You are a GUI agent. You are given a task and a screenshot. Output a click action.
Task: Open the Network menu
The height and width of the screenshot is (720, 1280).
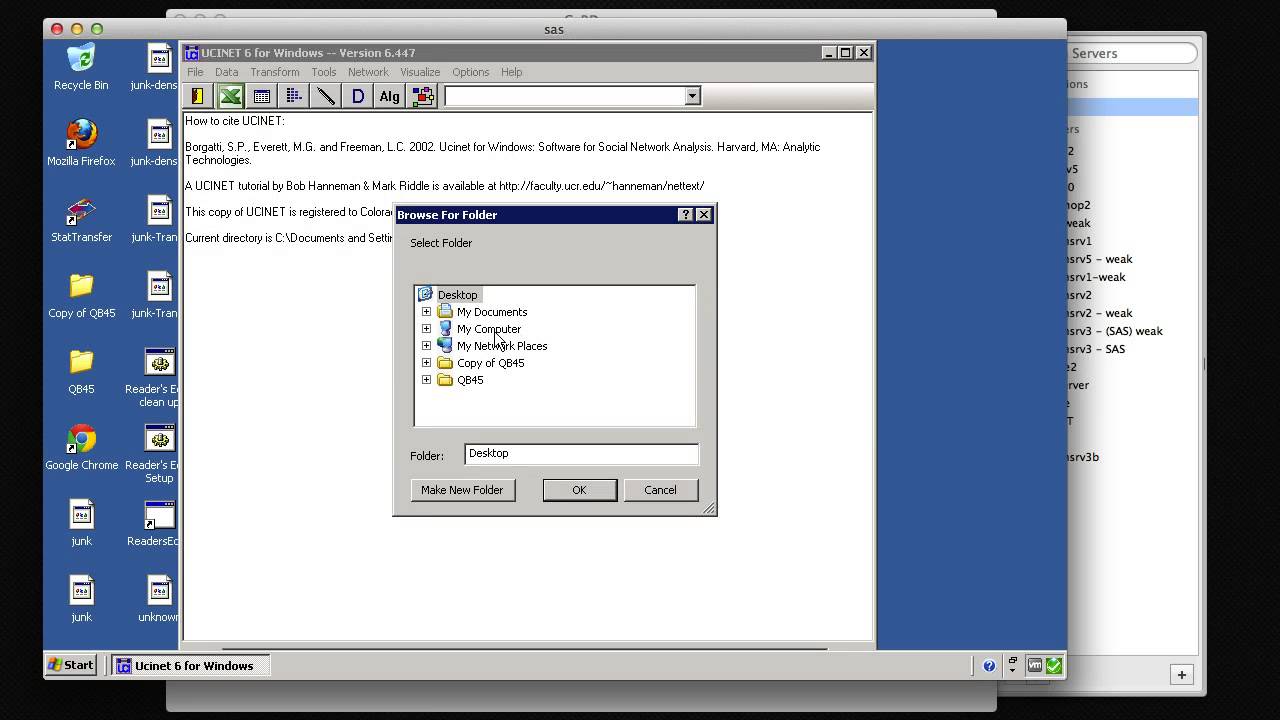point(368,72)
